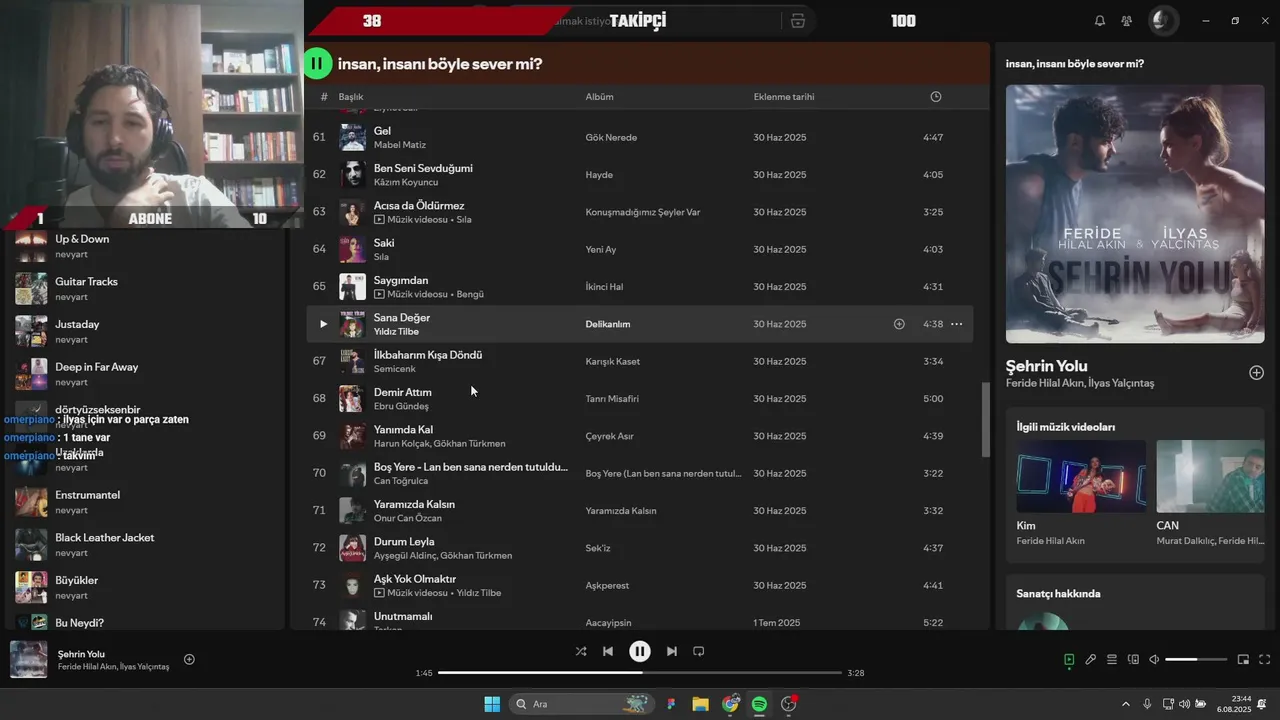This screenshot has width=1280, height=720.
Task: Click the taskbar search box Ara
Action: coord(580,704)
